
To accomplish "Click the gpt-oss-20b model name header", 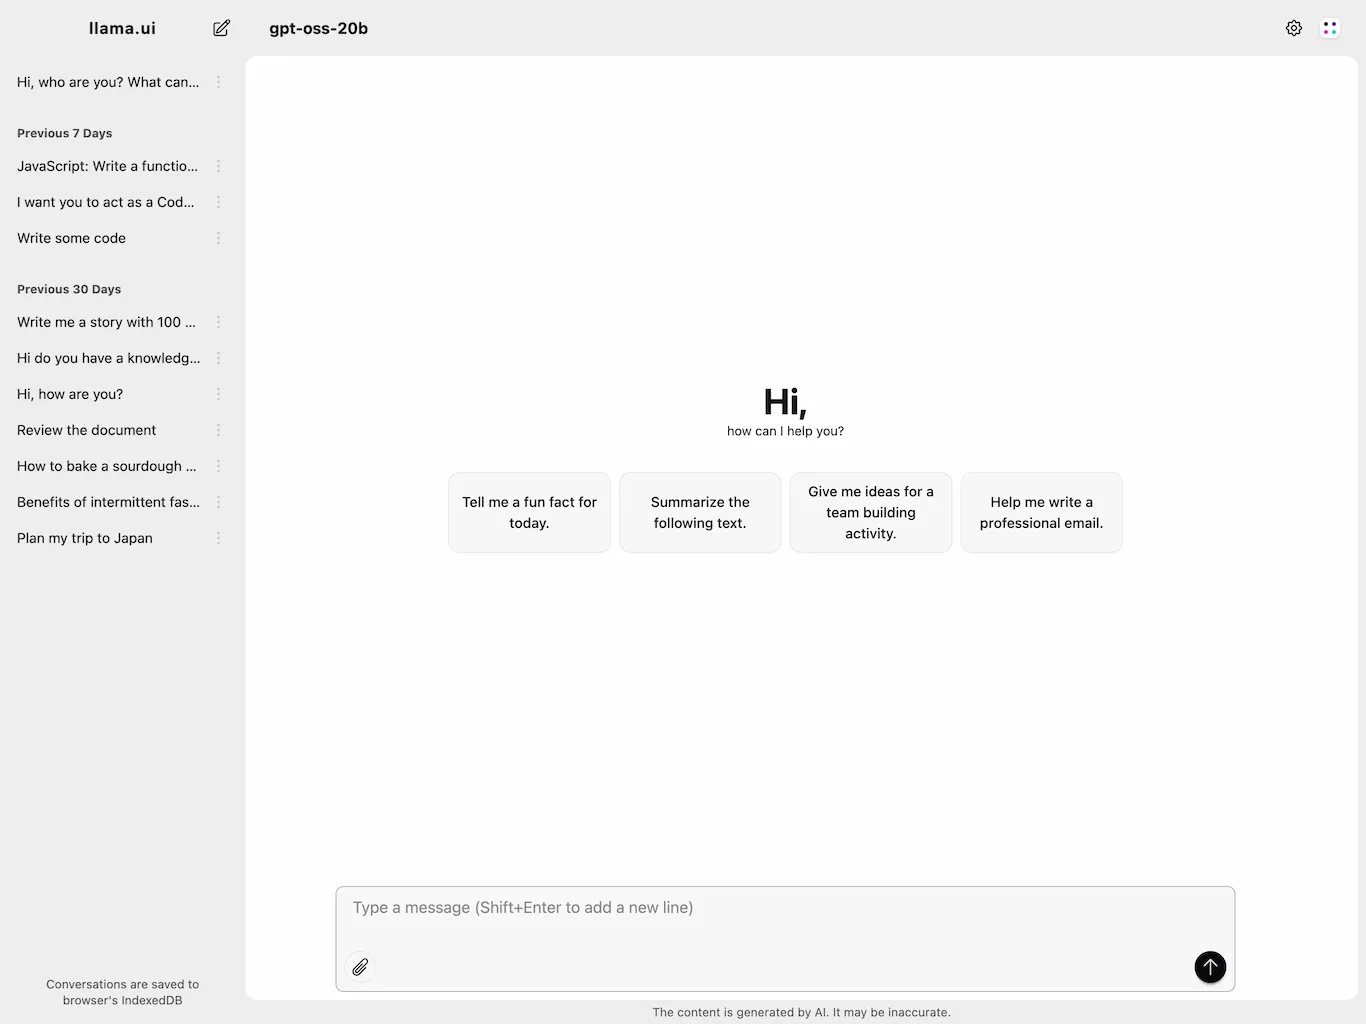I will pos(318,28).
